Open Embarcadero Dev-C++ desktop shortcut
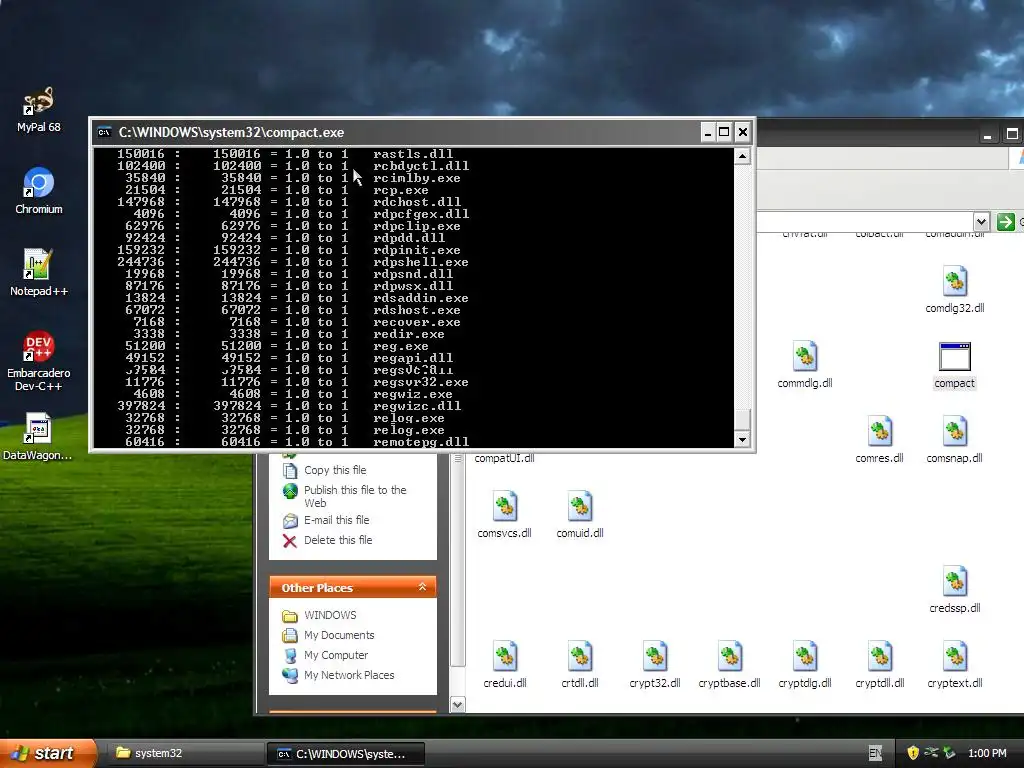This screenshot has width=1024, height=768. 39,361
